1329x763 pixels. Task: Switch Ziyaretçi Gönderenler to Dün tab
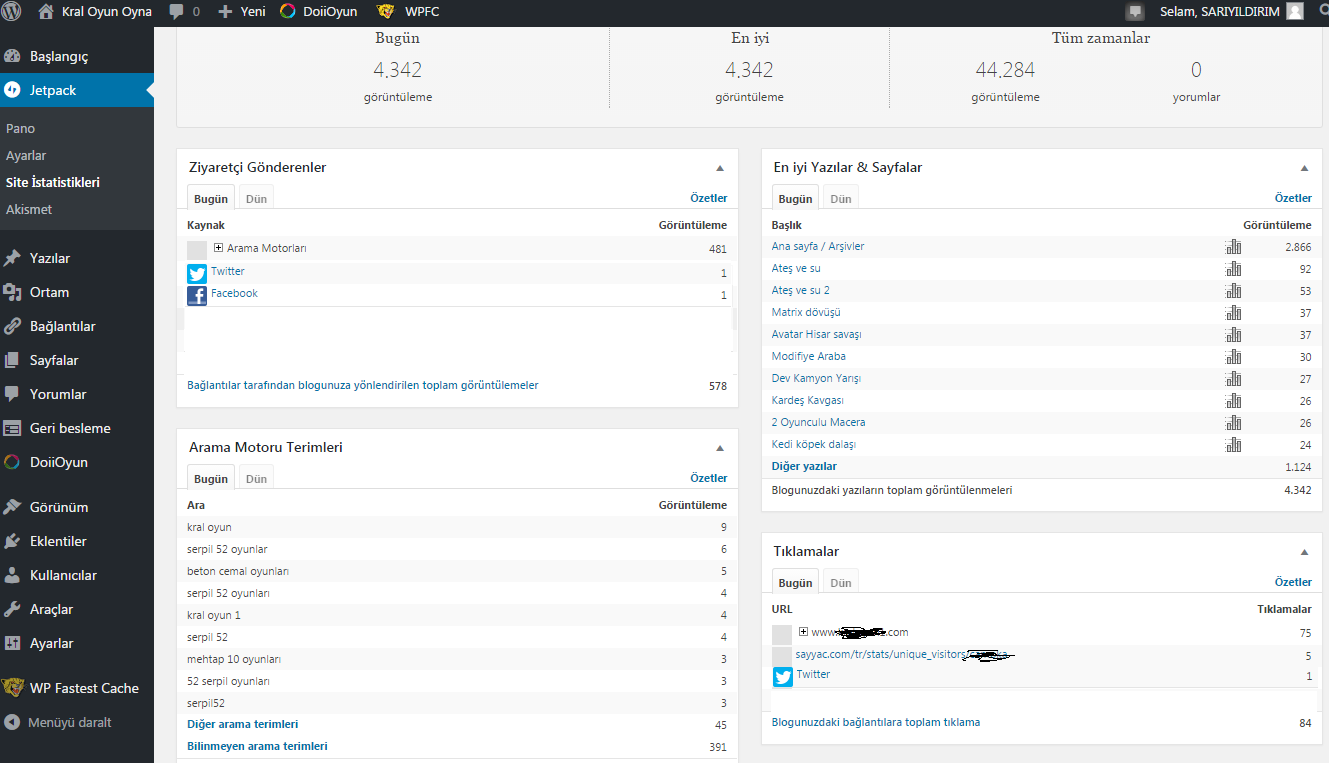coord(256,198)
